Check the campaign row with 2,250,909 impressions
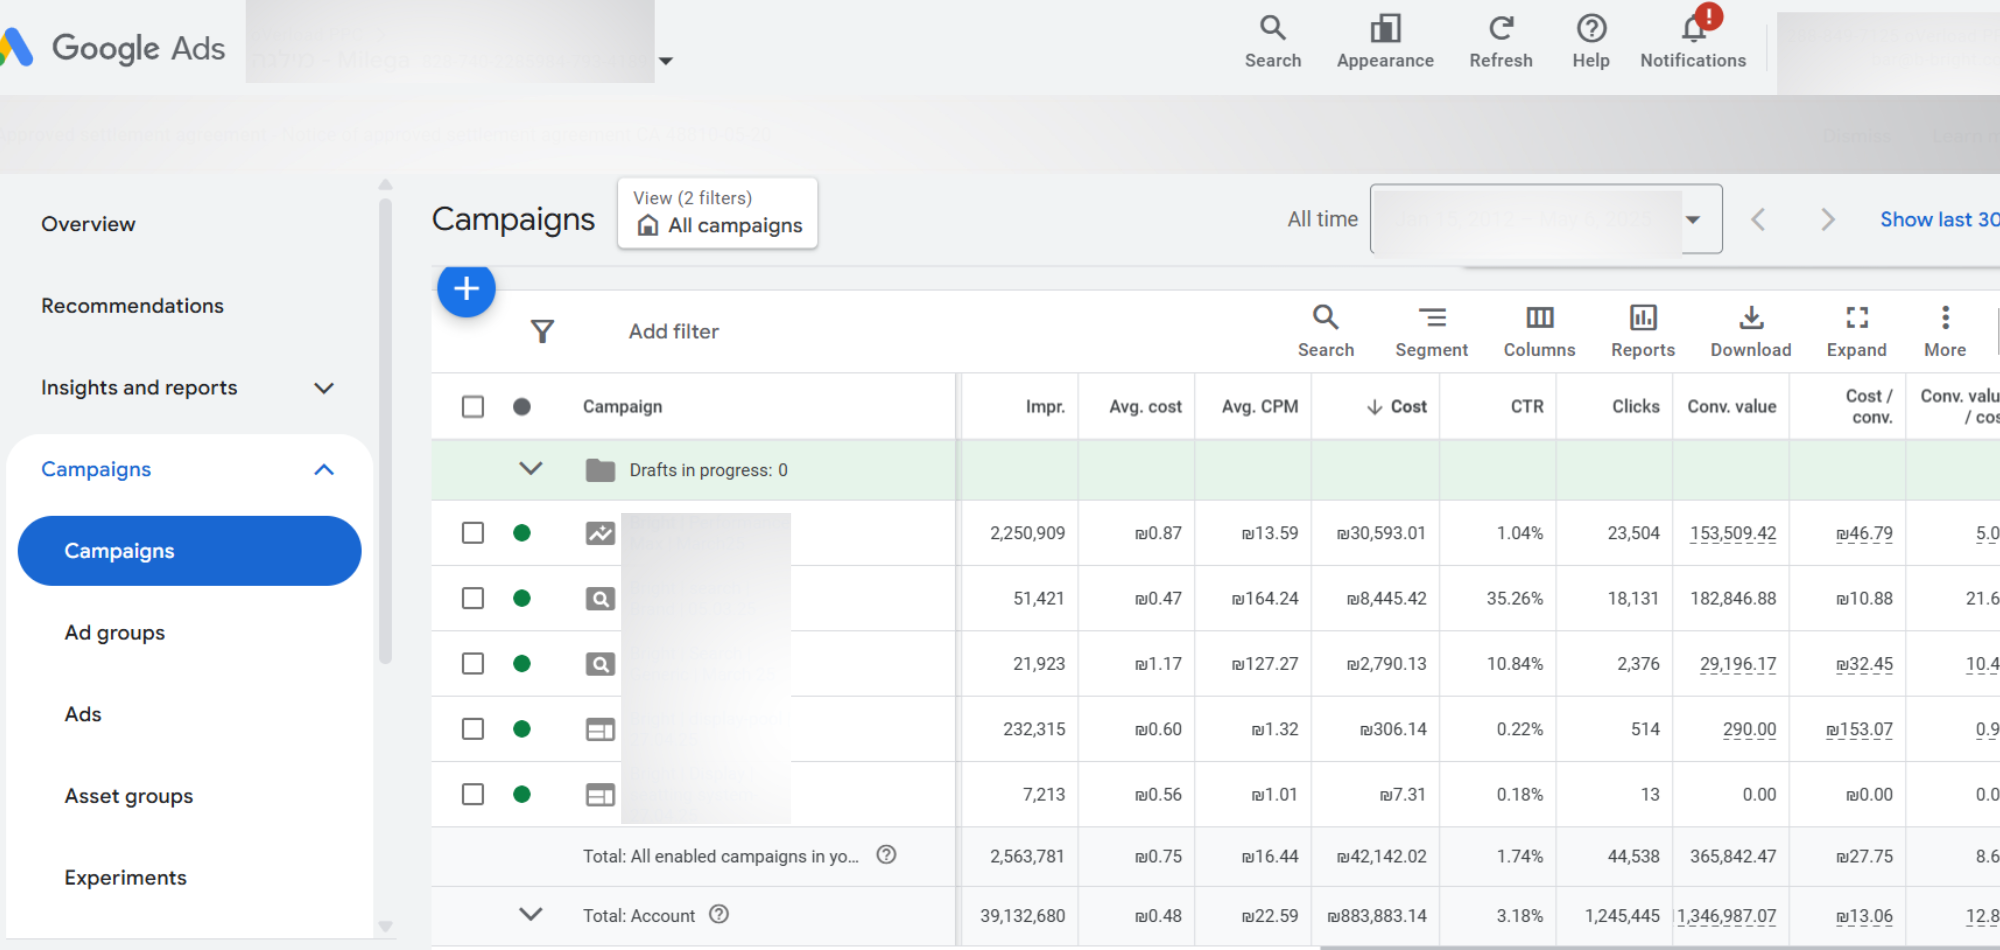Viewport: 2000px width, 950px height. click(x=473, y=533)
